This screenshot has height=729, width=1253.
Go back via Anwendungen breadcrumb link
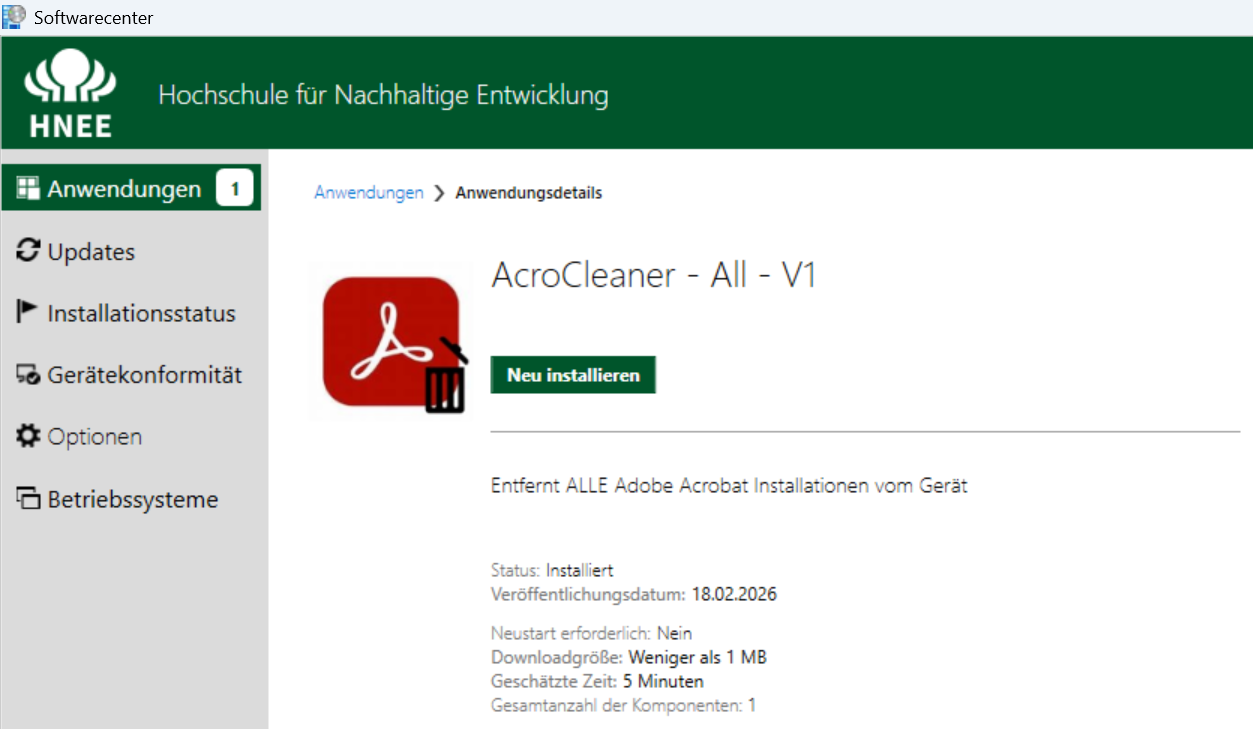tap(369, 193)
